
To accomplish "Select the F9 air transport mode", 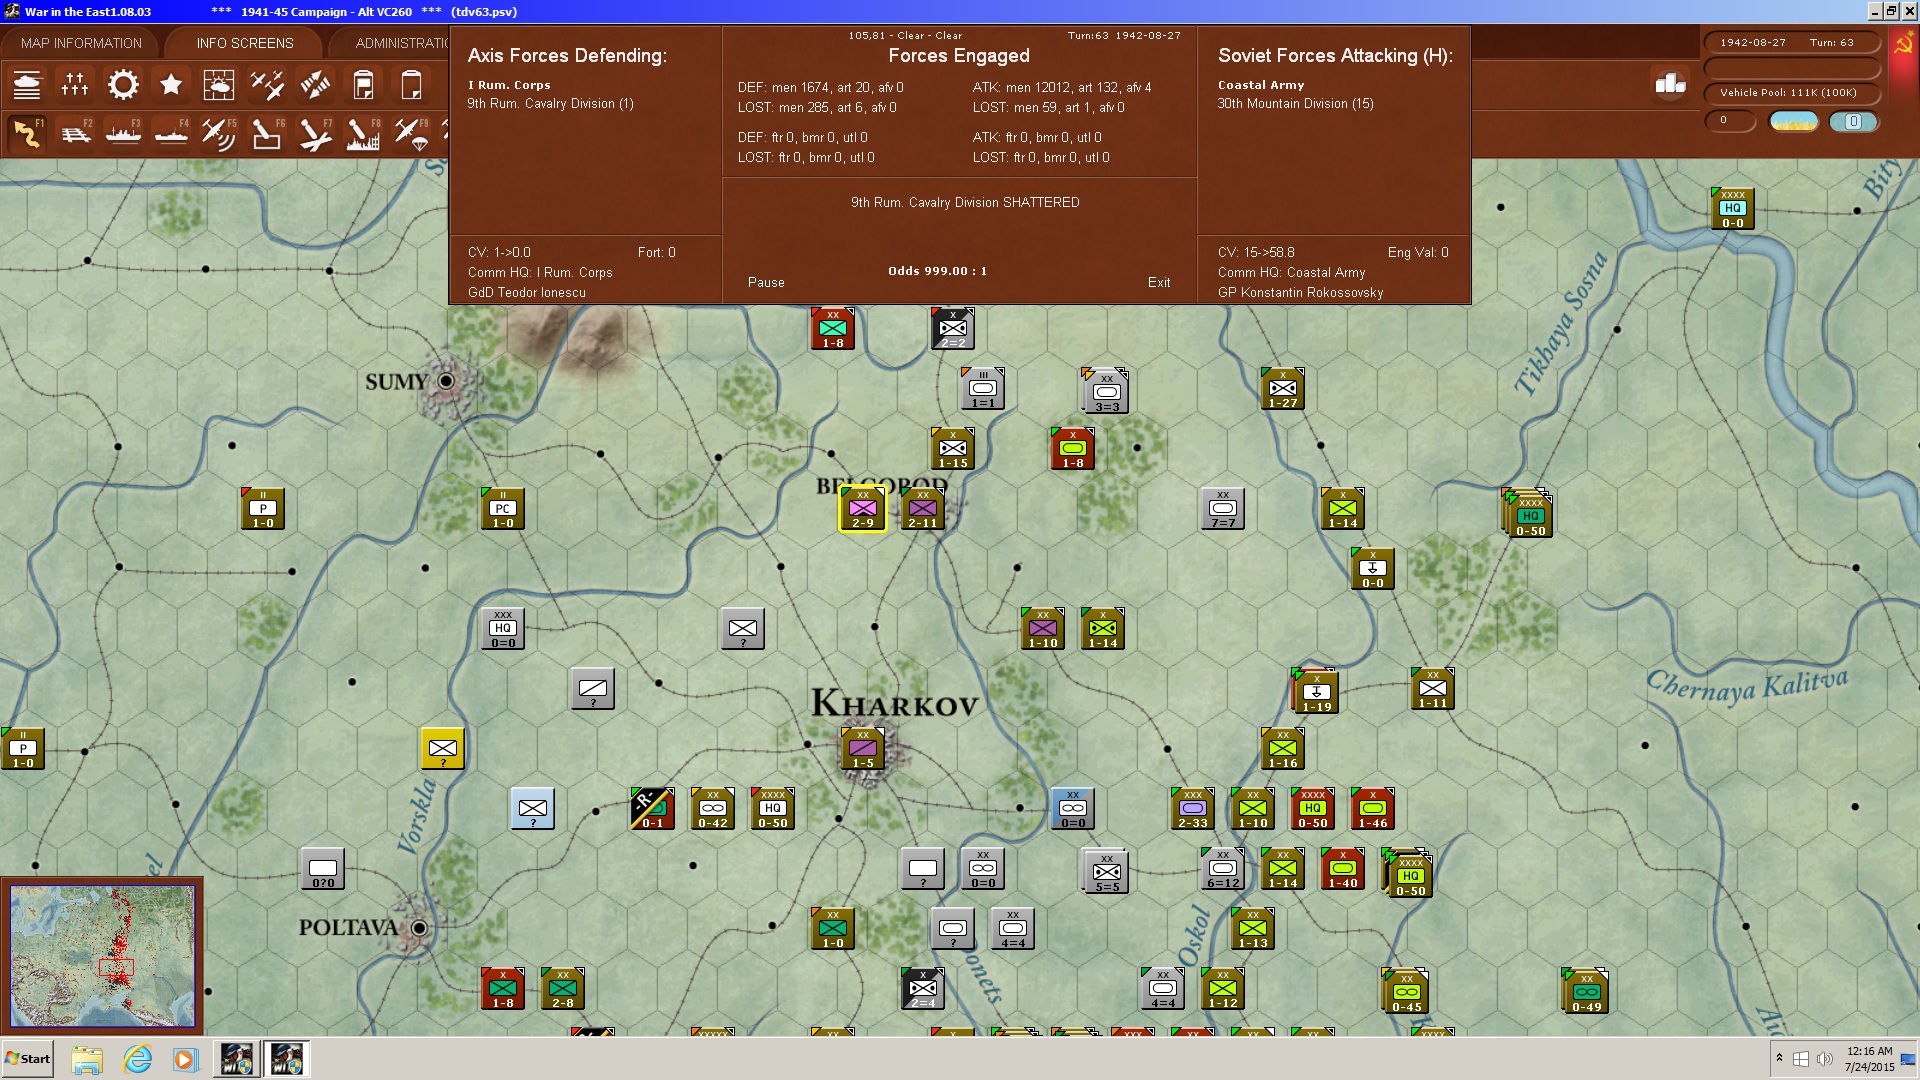I will point(411,134).
